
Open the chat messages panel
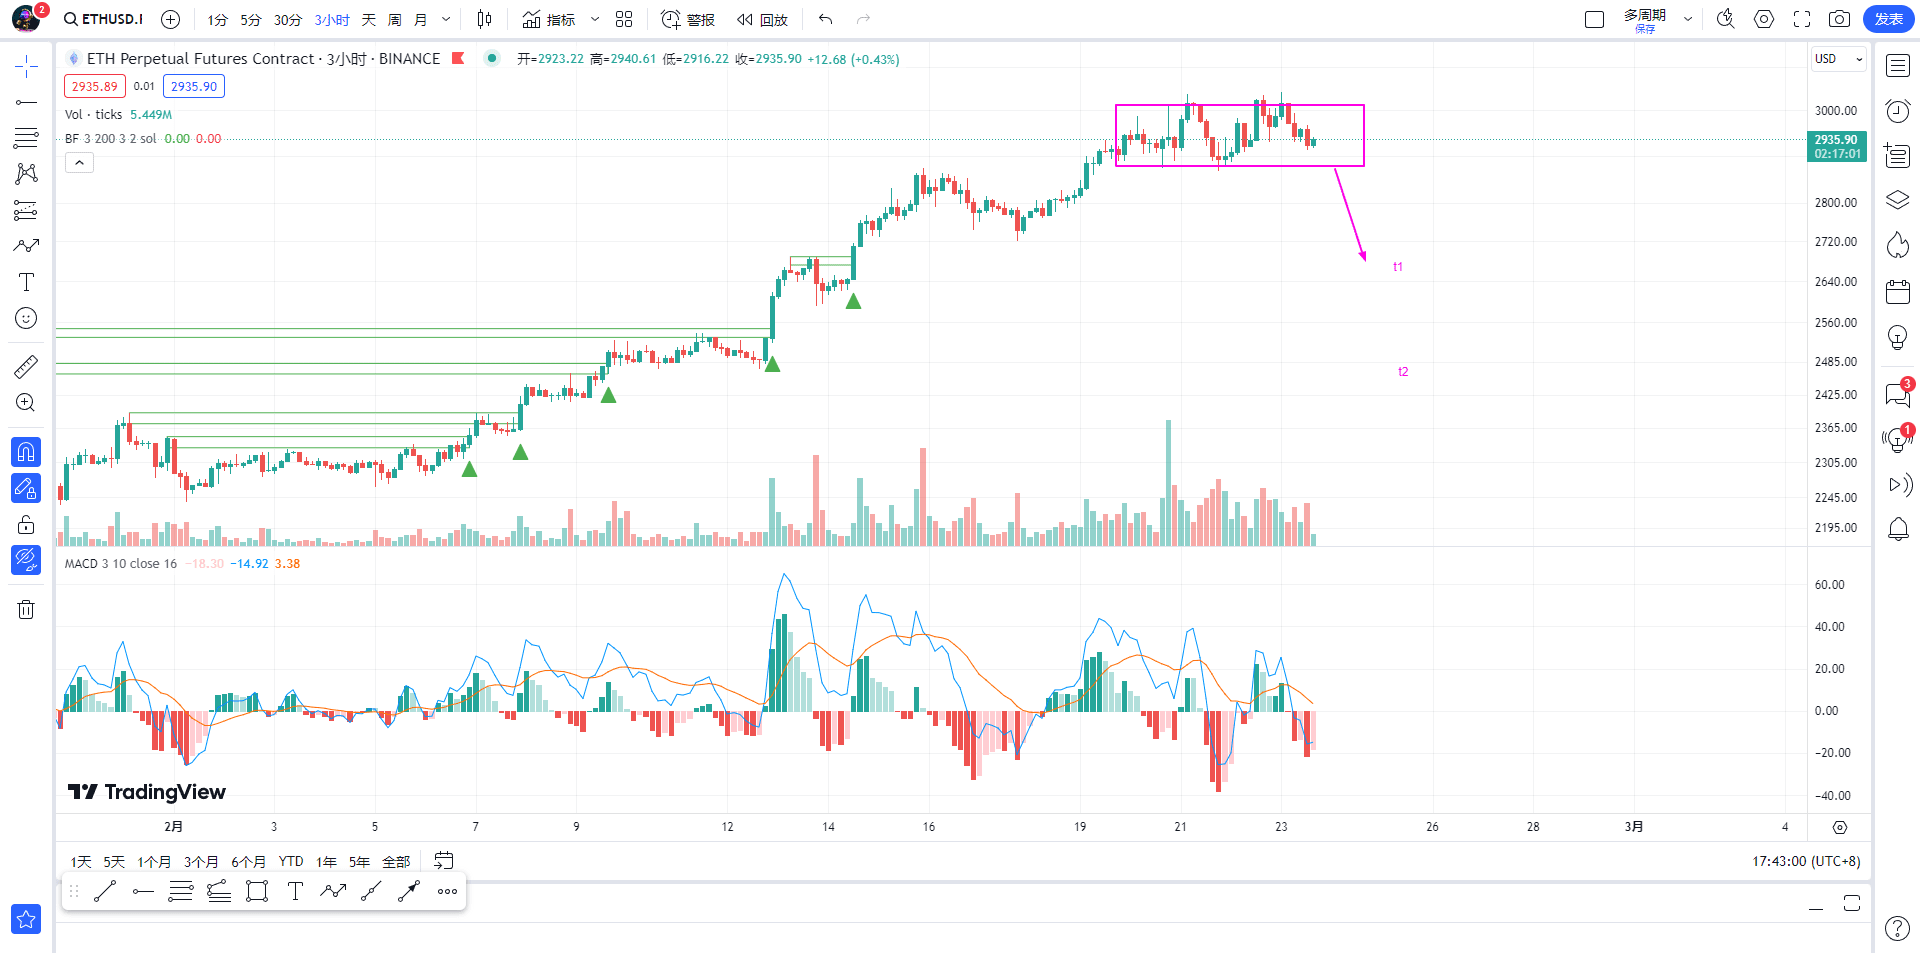(x=1898, y=395)
